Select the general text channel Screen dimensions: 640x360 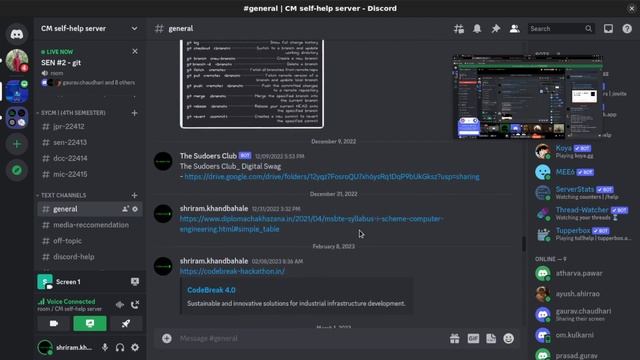tap(90, 209)
